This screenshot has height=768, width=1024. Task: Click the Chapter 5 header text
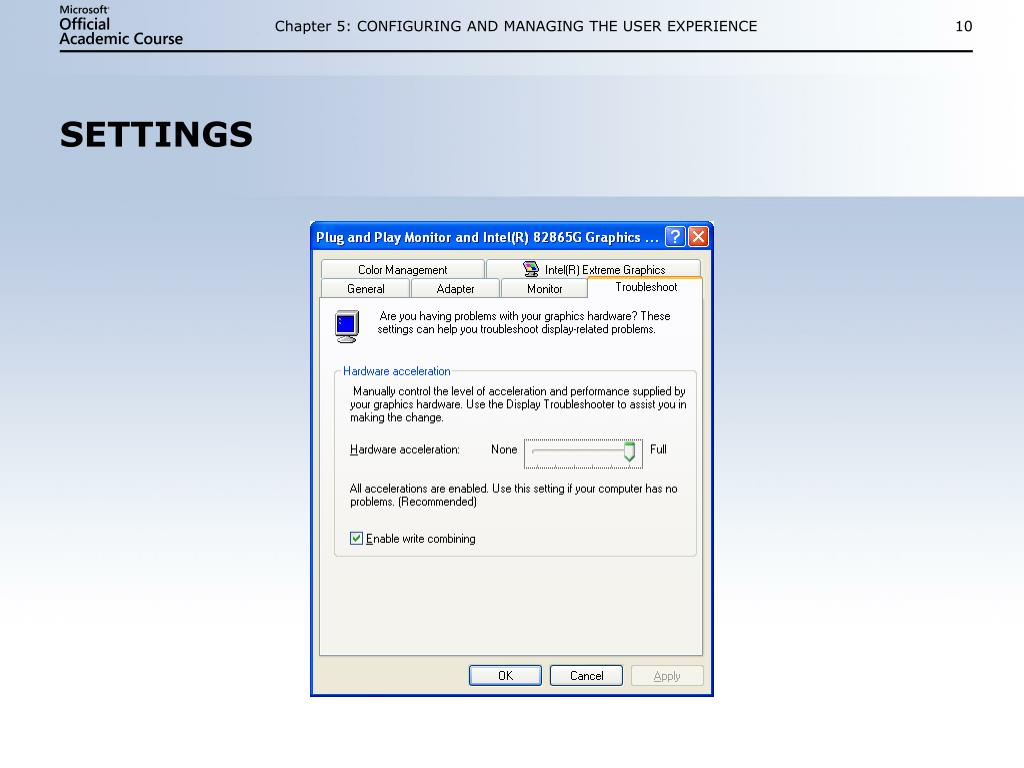coord(516,26)
